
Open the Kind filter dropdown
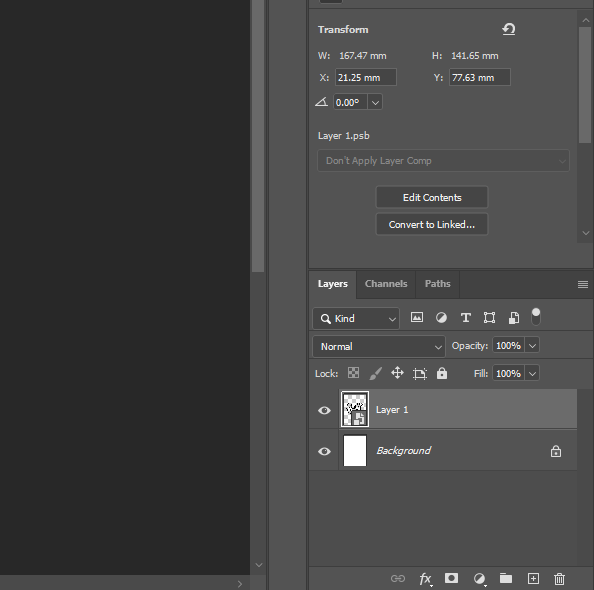pos(356,318)
